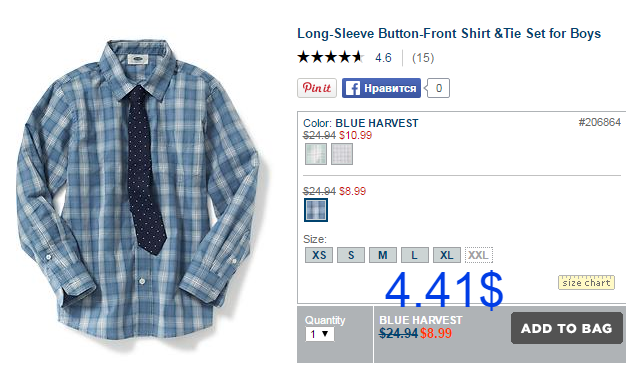This screenshot has height=365, width=626.
Task: Click the Pin it button
Action: 317,88
